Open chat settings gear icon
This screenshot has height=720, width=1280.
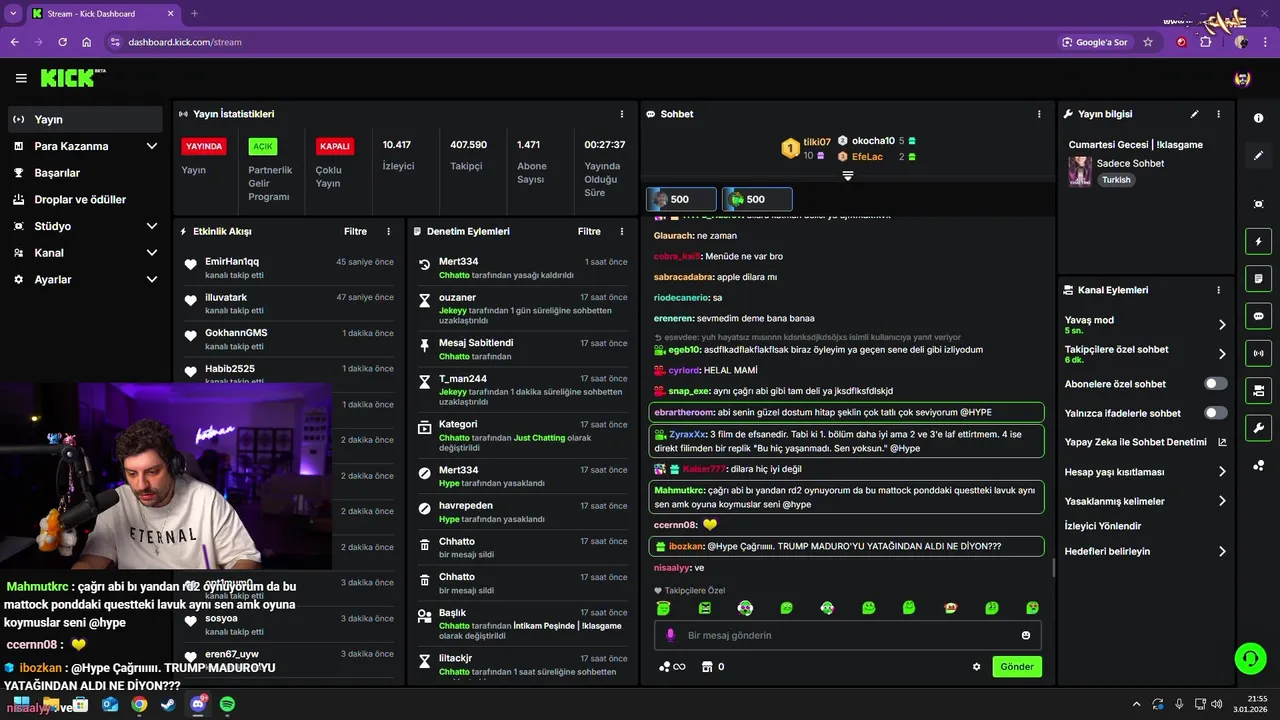[x=977, y=667]
